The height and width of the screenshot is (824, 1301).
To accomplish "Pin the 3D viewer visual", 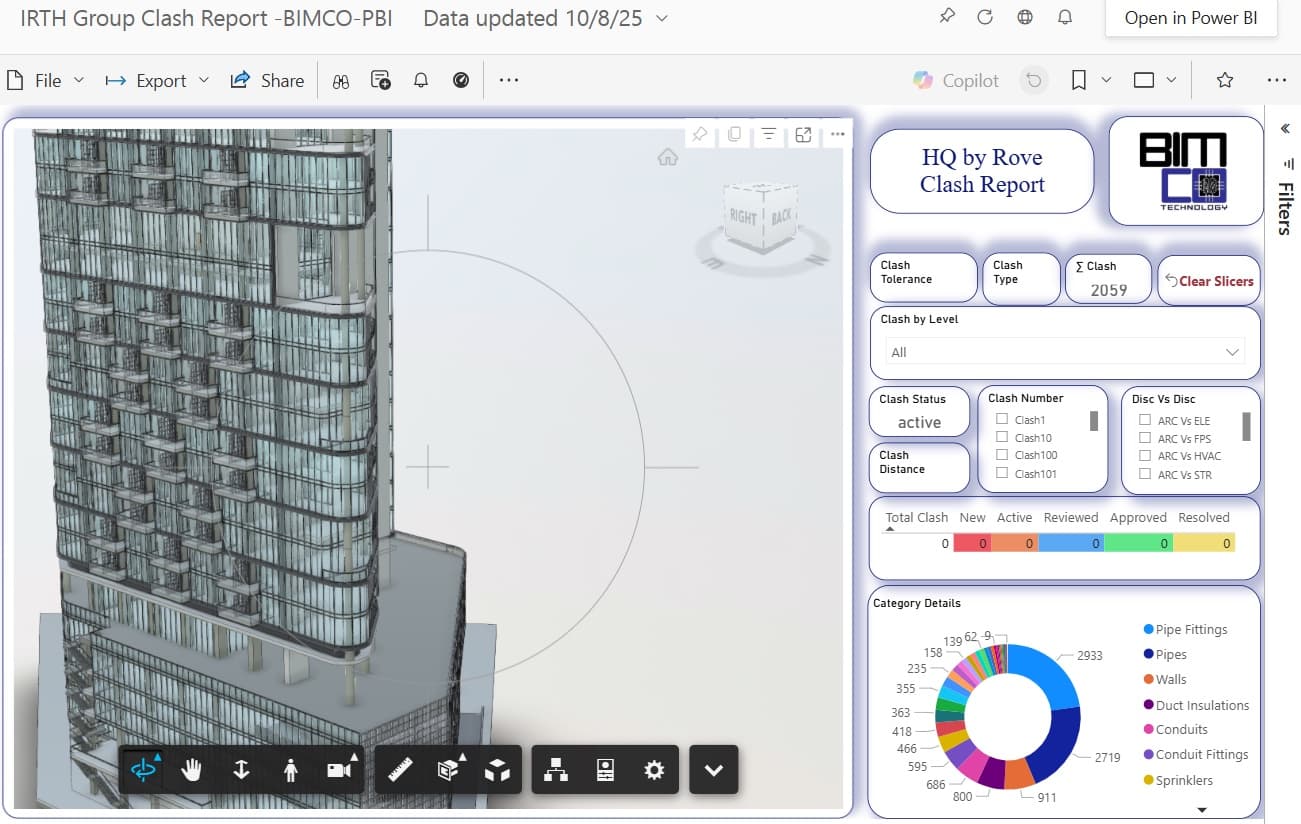I will pyautogui.click(x=700, y=133).
